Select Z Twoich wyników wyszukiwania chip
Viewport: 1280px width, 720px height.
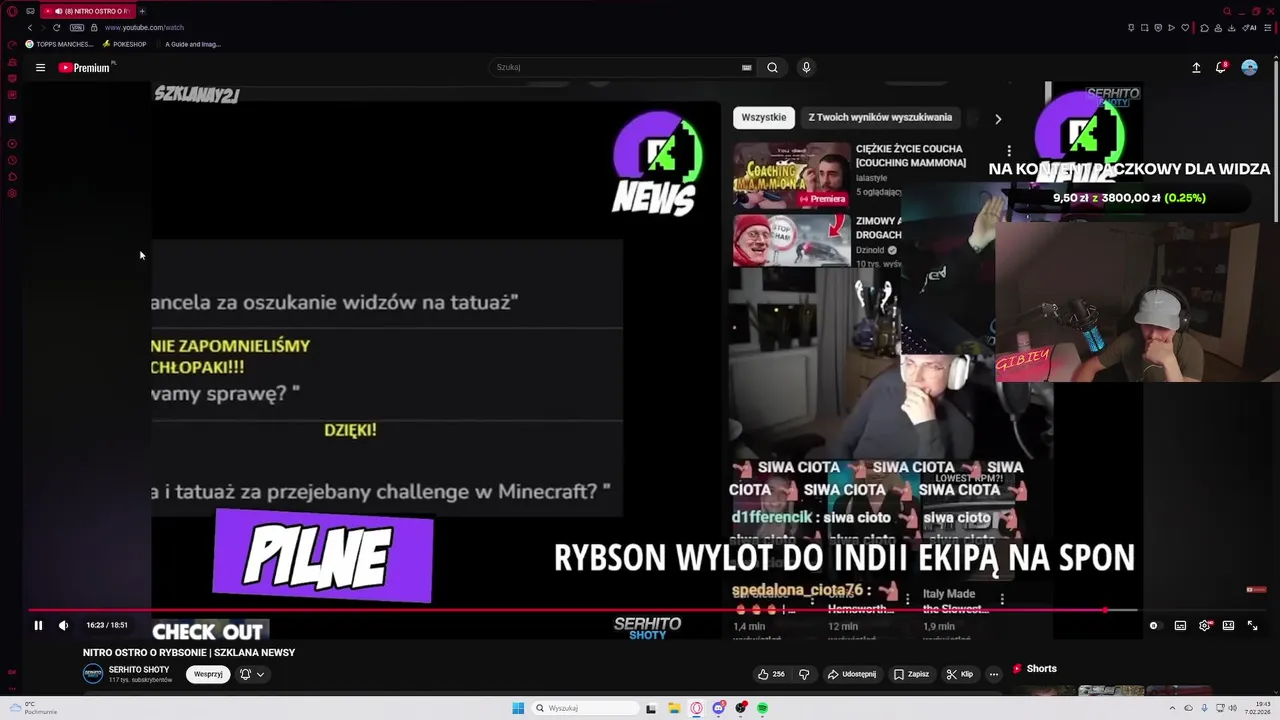pyautogui.click(x=880, y=117)
